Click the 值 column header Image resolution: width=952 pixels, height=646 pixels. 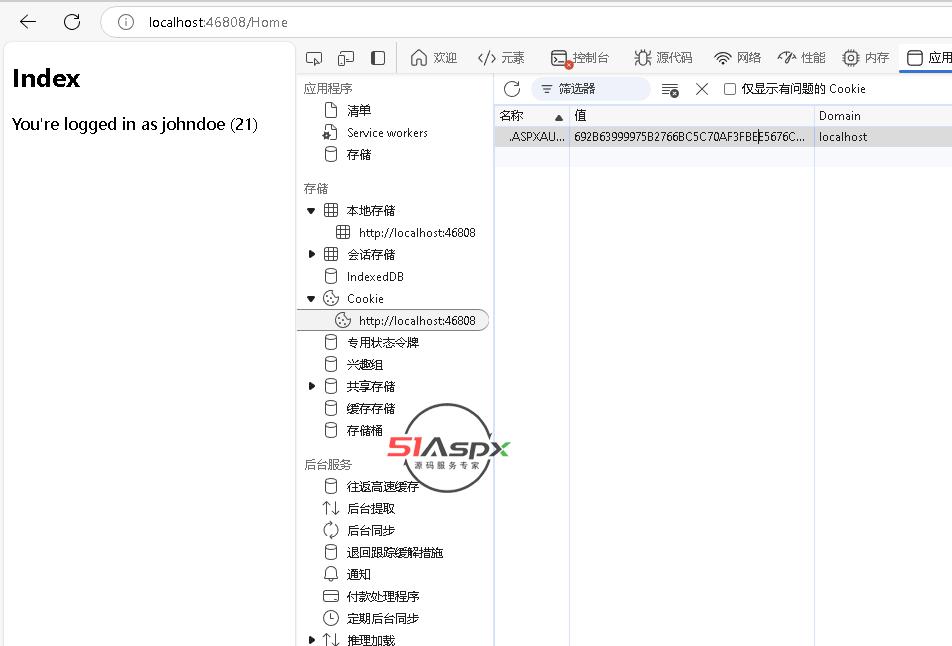692,115
